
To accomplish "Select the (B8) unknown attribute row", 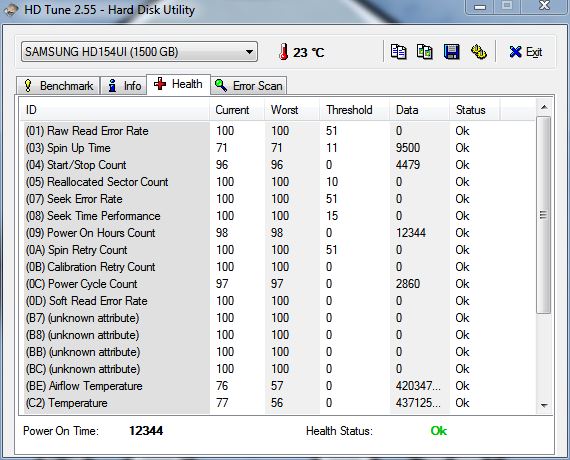I will point(278,335).
